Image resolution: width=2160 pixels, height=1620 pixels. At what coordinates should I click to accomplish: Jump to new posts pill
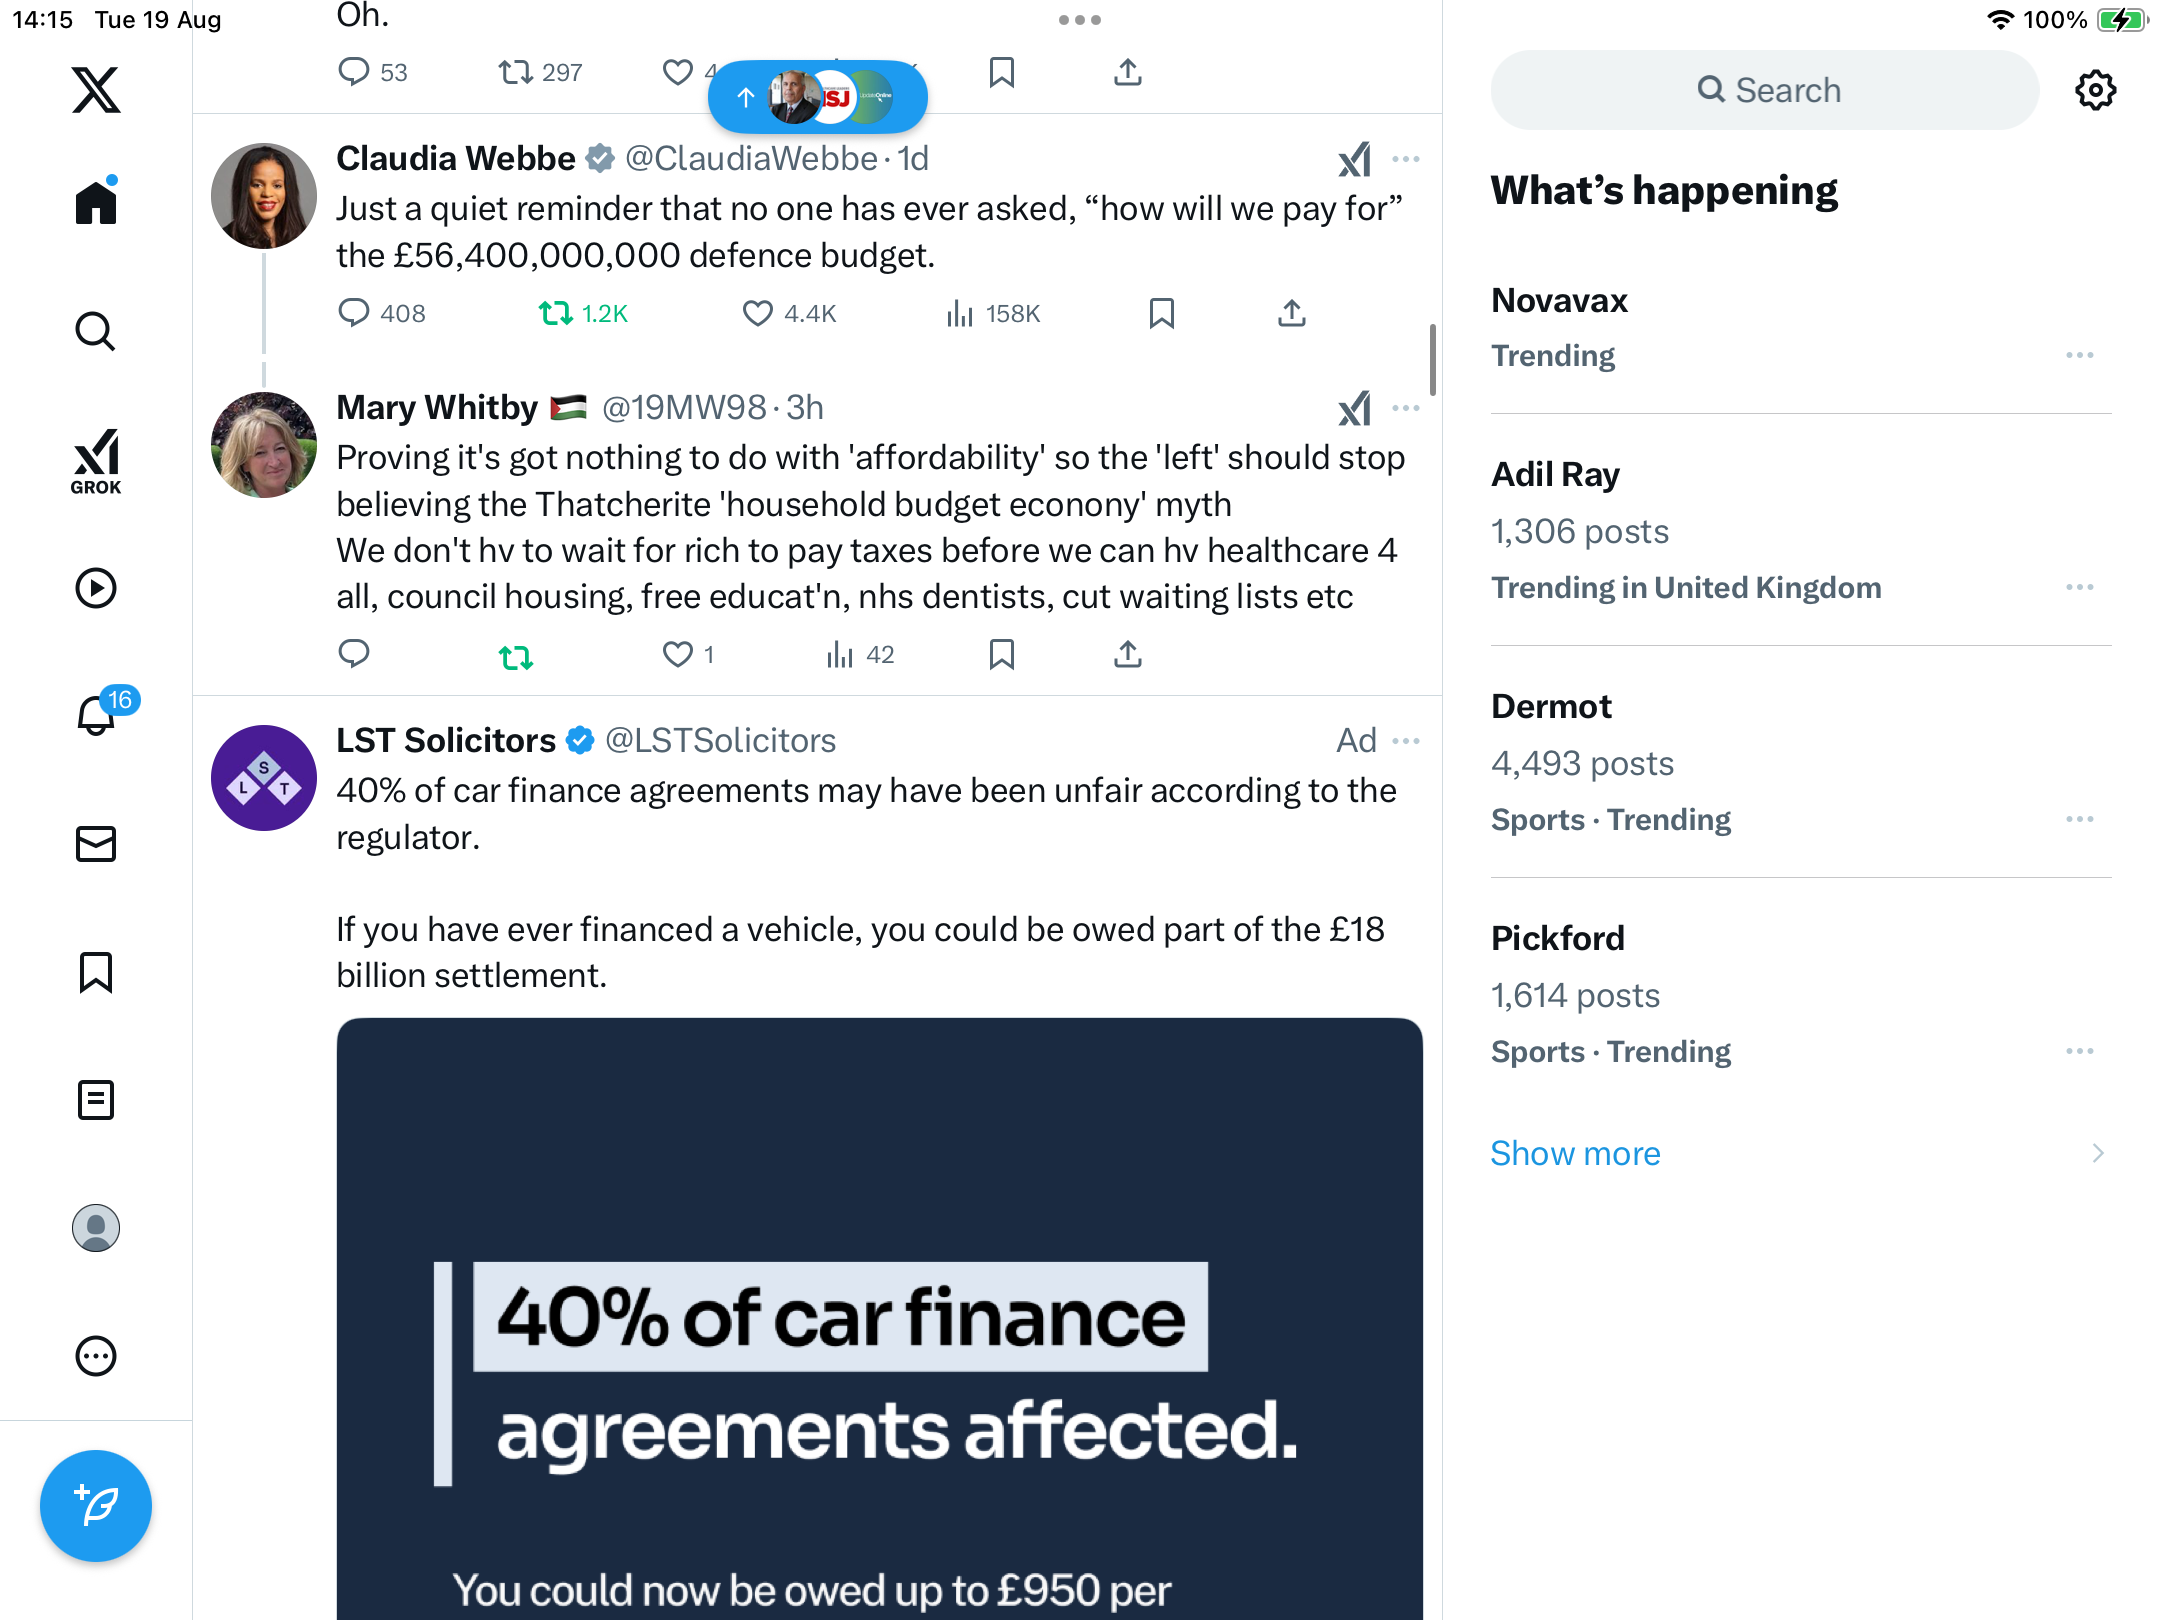click(817, 97)
